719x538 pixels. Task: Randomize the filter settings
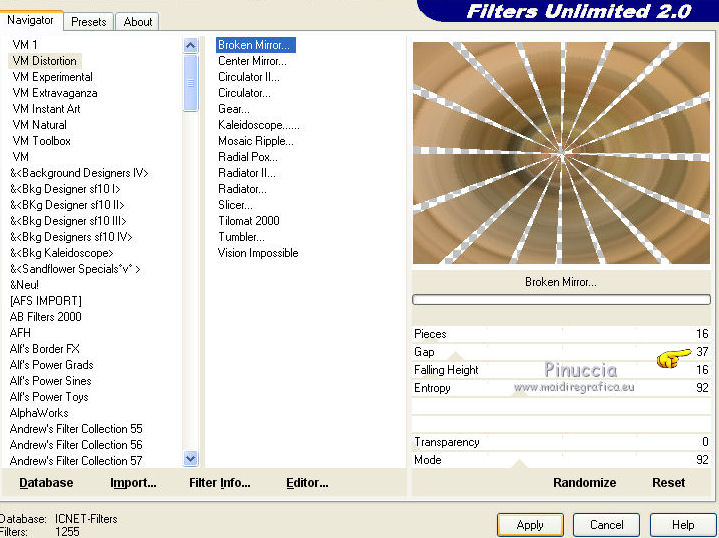tap(584, 482)
